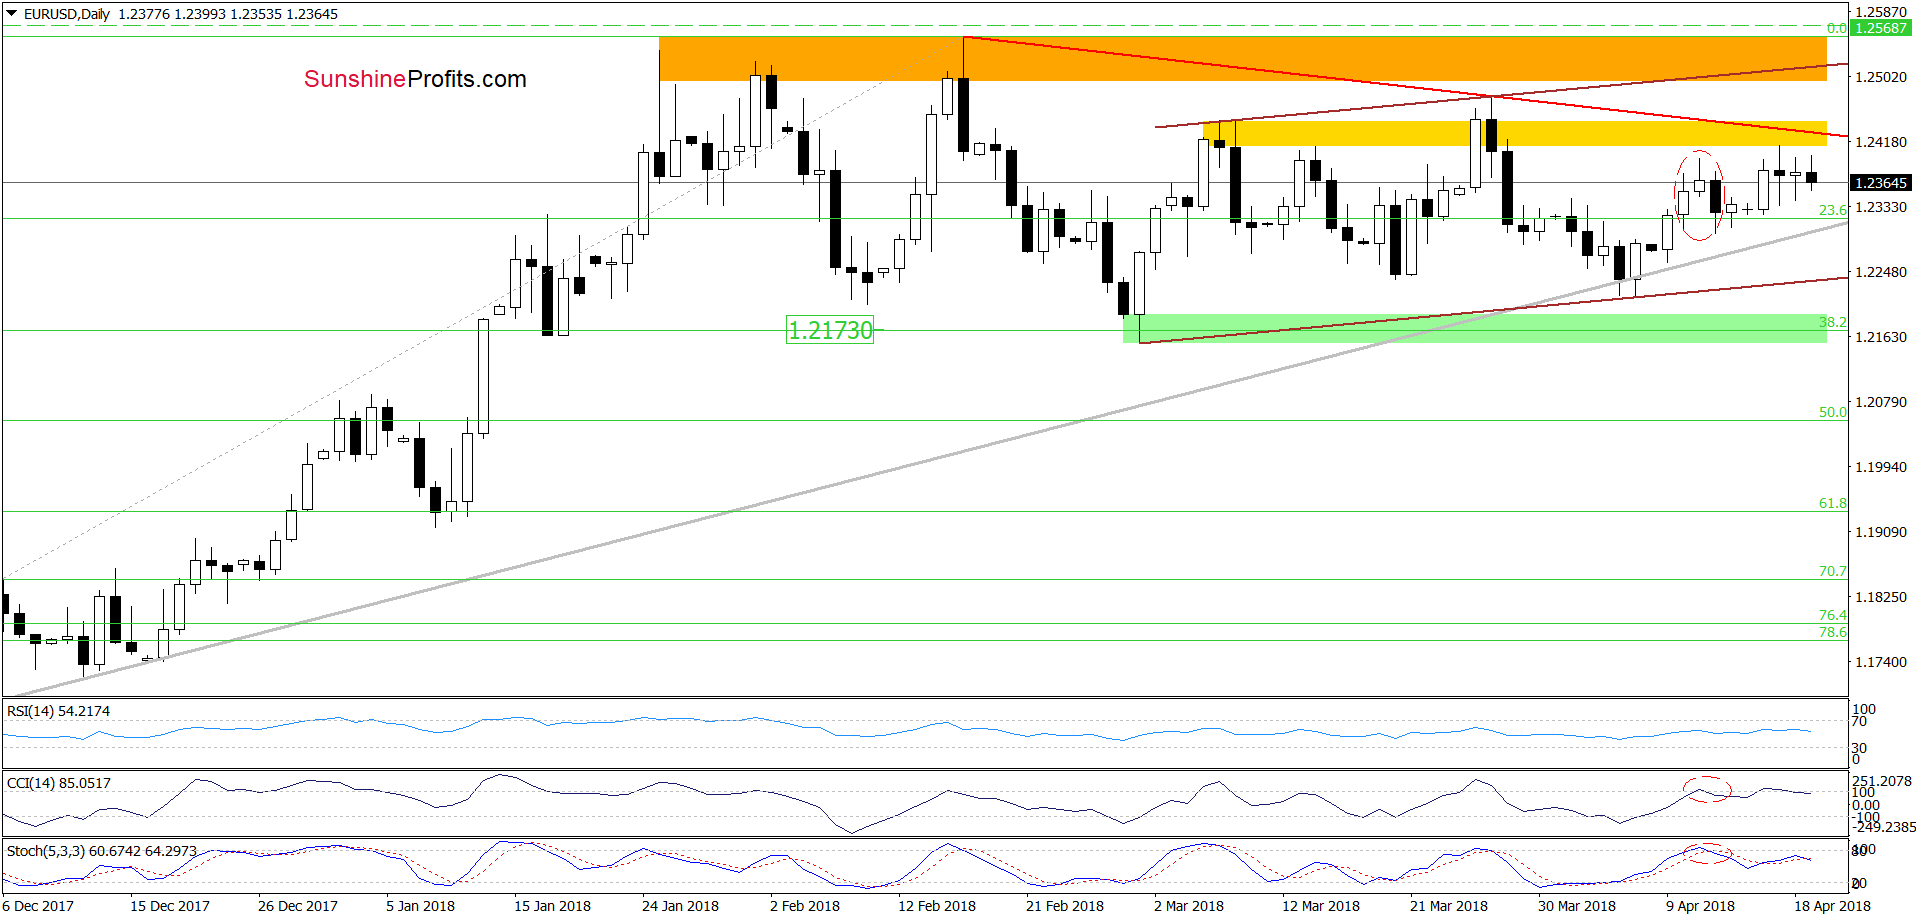Image resolution: width=1916 pixels, height=920 pixels.
Task: Click the 1.19090 price axis label
Action: tap(1881, 532)
